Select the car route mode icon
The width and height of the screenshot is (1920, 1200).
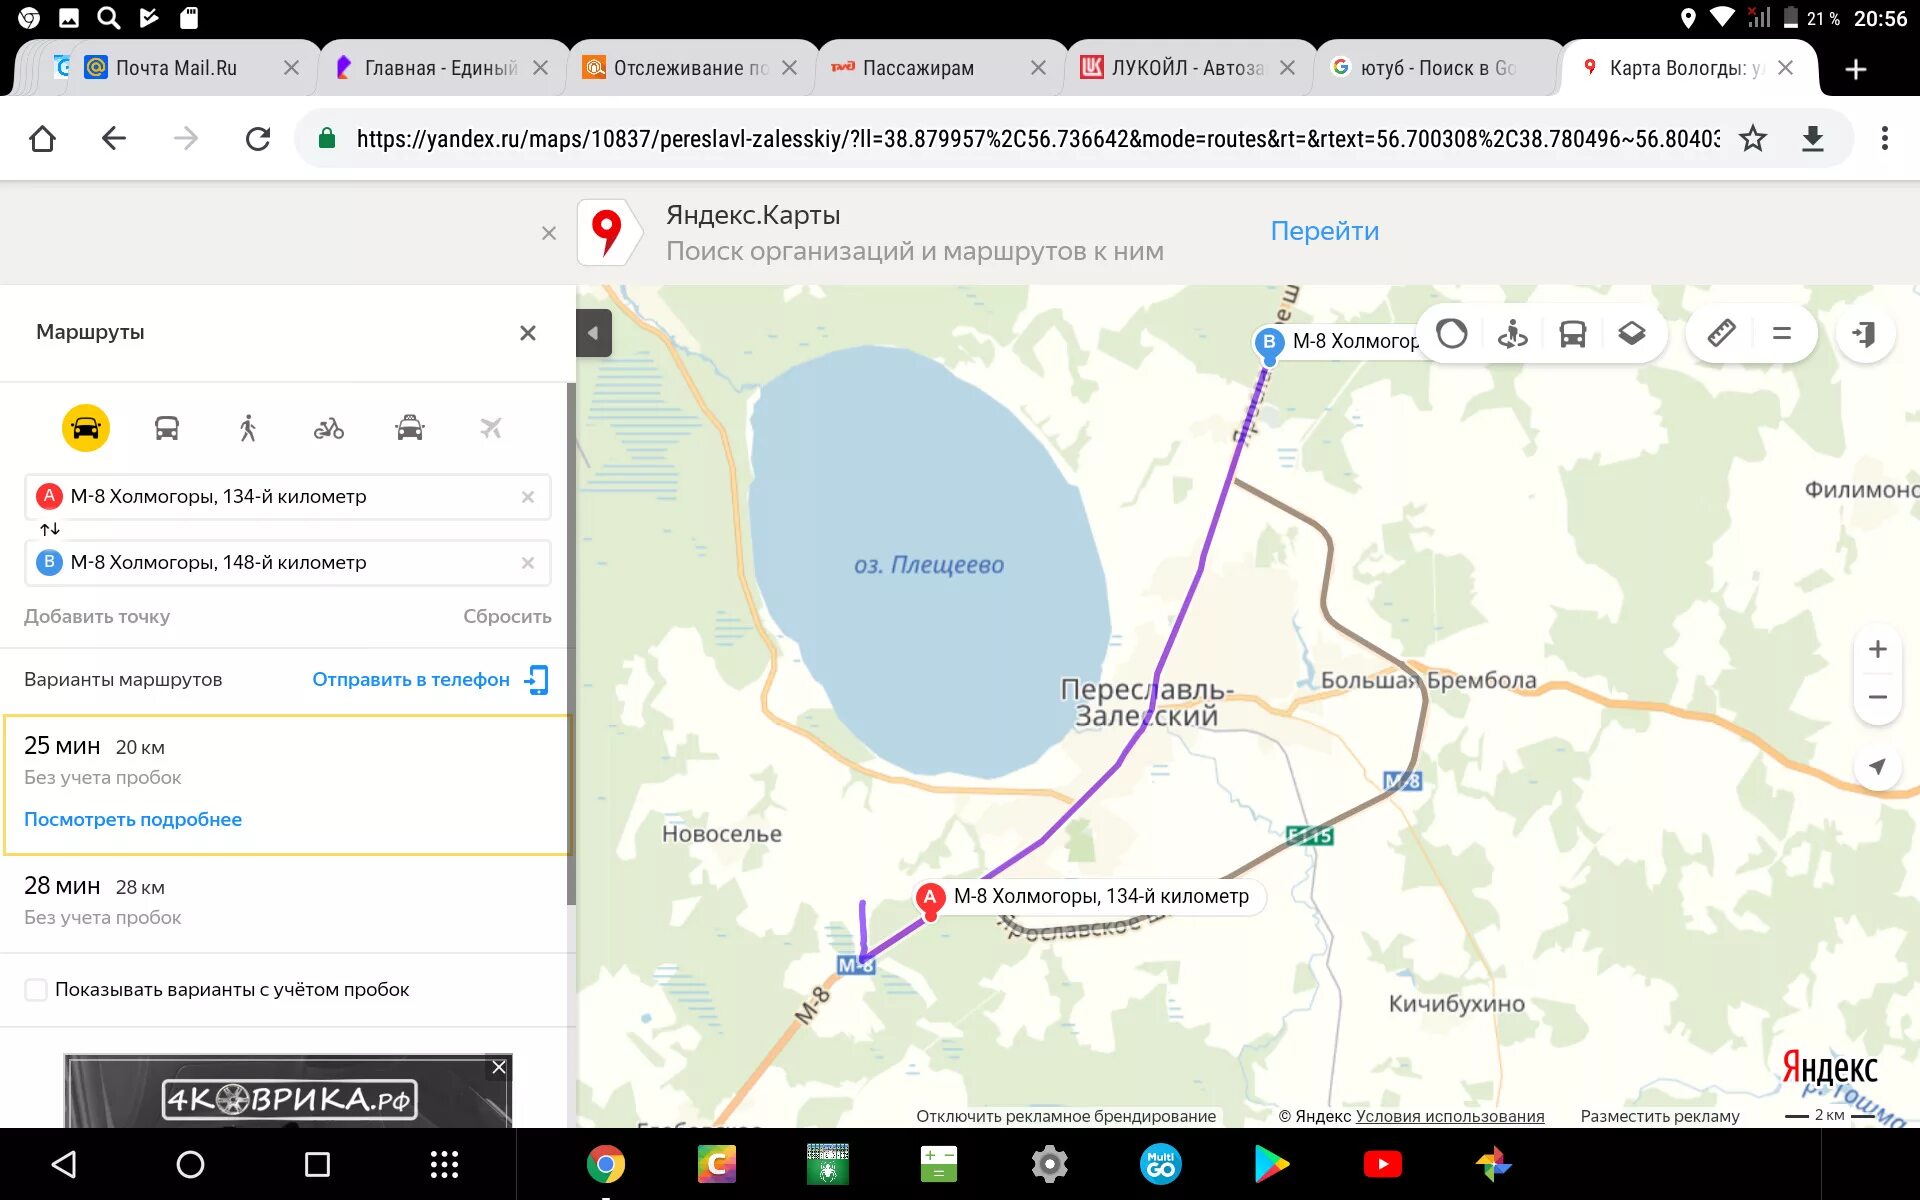[86, 429]
